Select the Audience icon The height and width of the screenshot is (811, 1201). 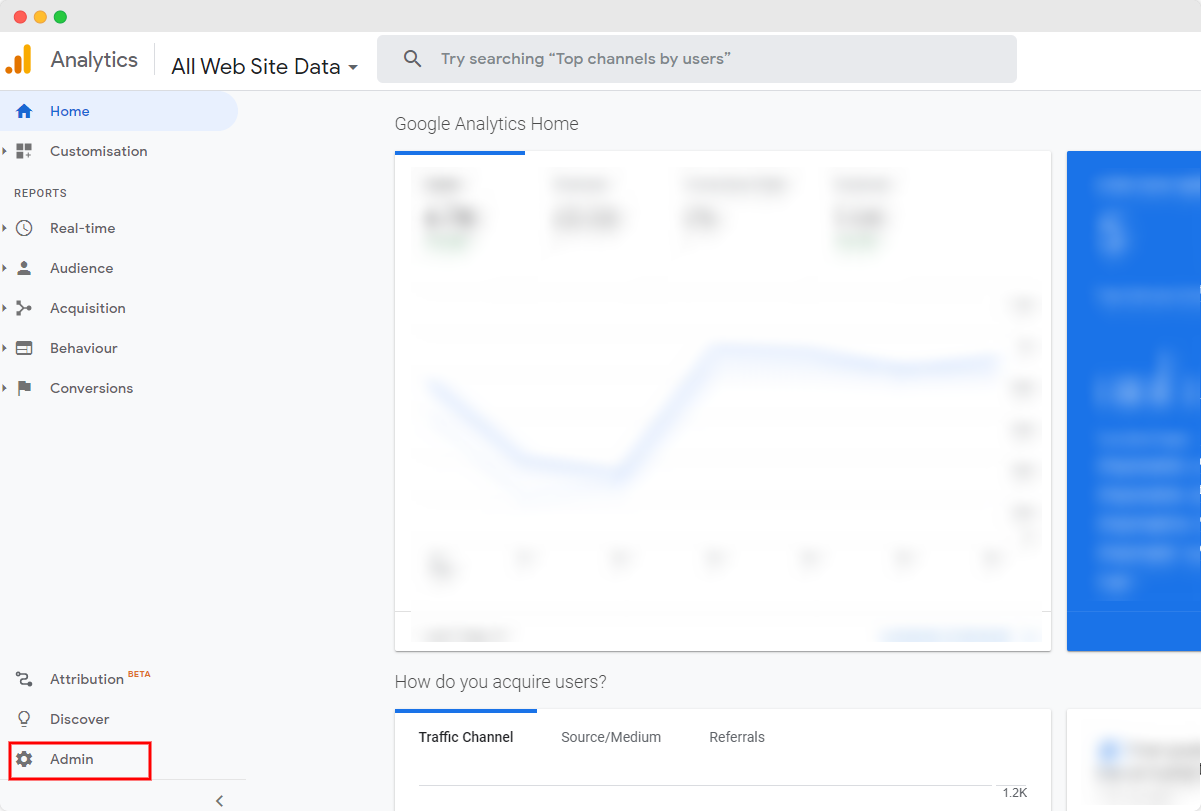point(24,268)
